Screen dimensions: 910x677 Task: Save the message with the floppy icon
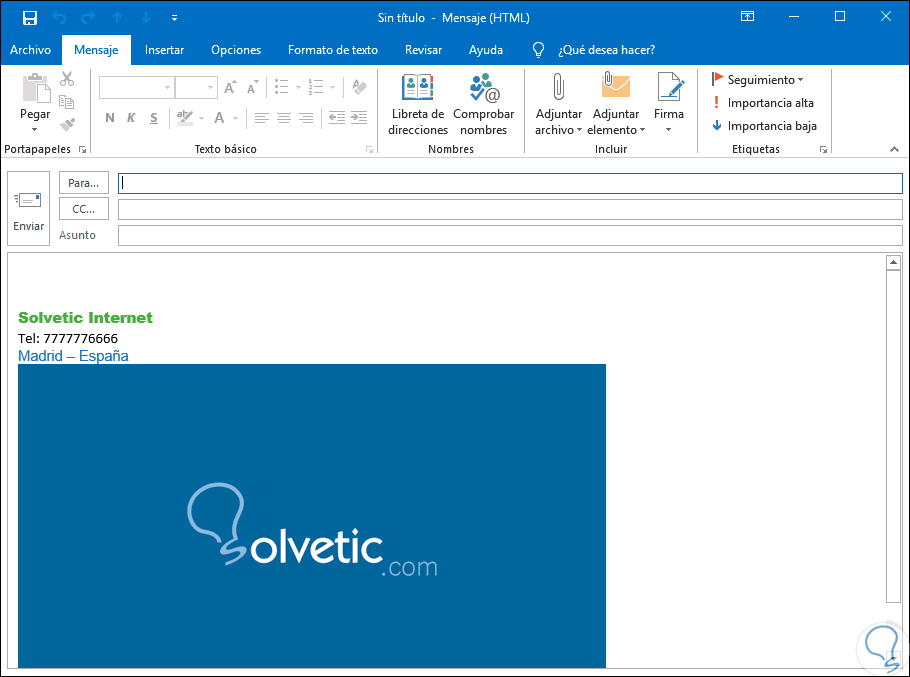(x=30, y=18)
